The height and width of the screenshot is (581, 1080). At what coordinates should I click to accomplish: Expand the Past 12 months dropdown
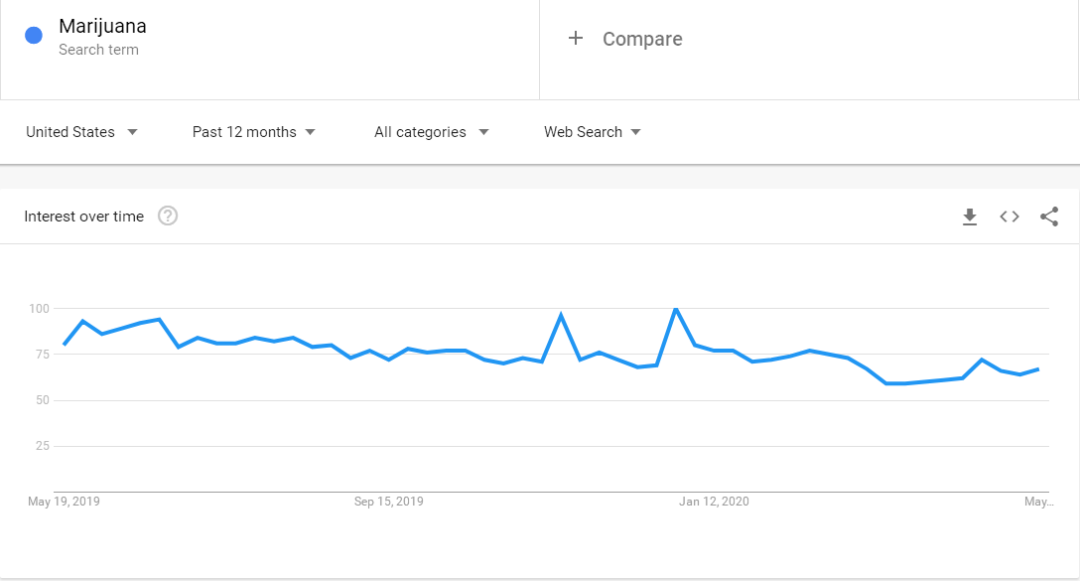tap(254, 132)
